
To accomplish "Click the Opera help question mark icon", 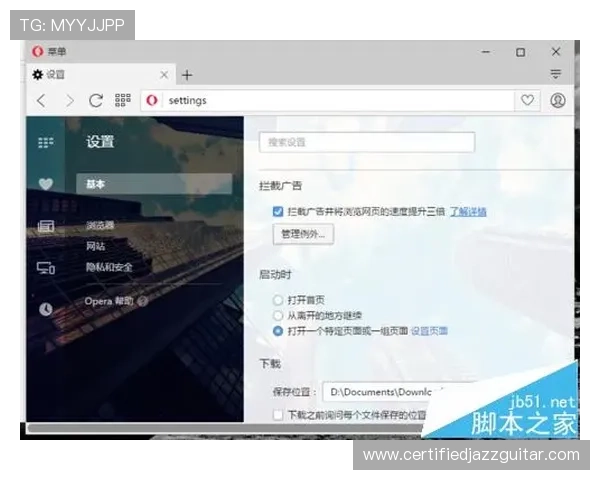I will click(143, 302).
